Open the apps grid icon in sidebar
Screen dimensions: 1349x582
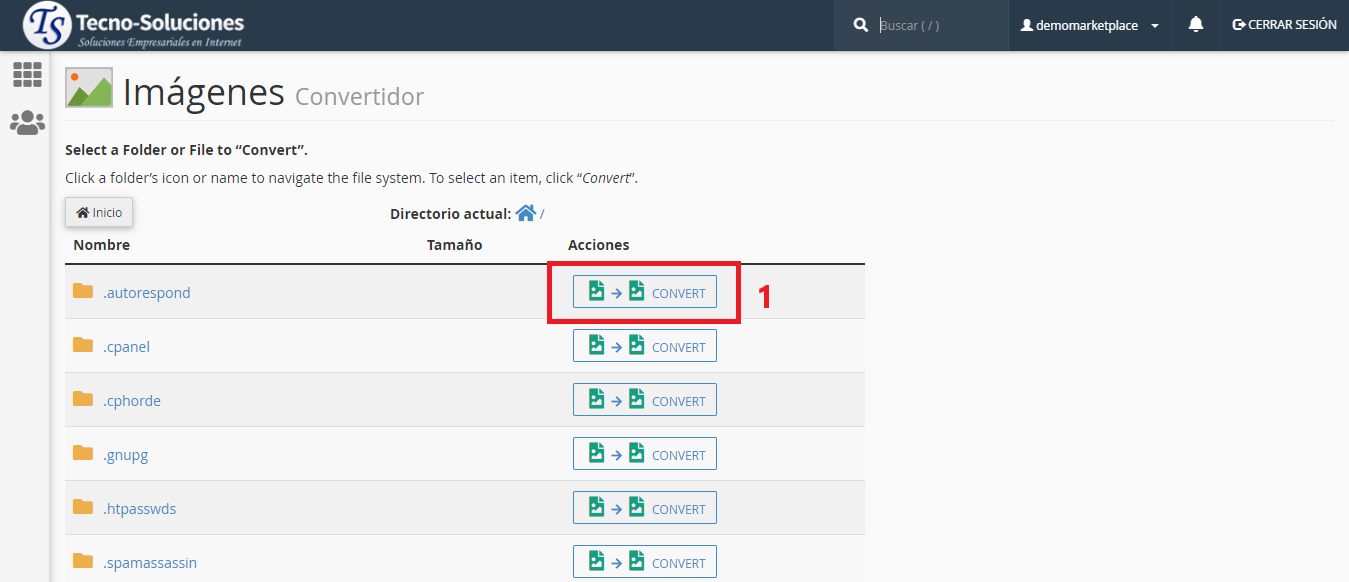pos(27,74)
